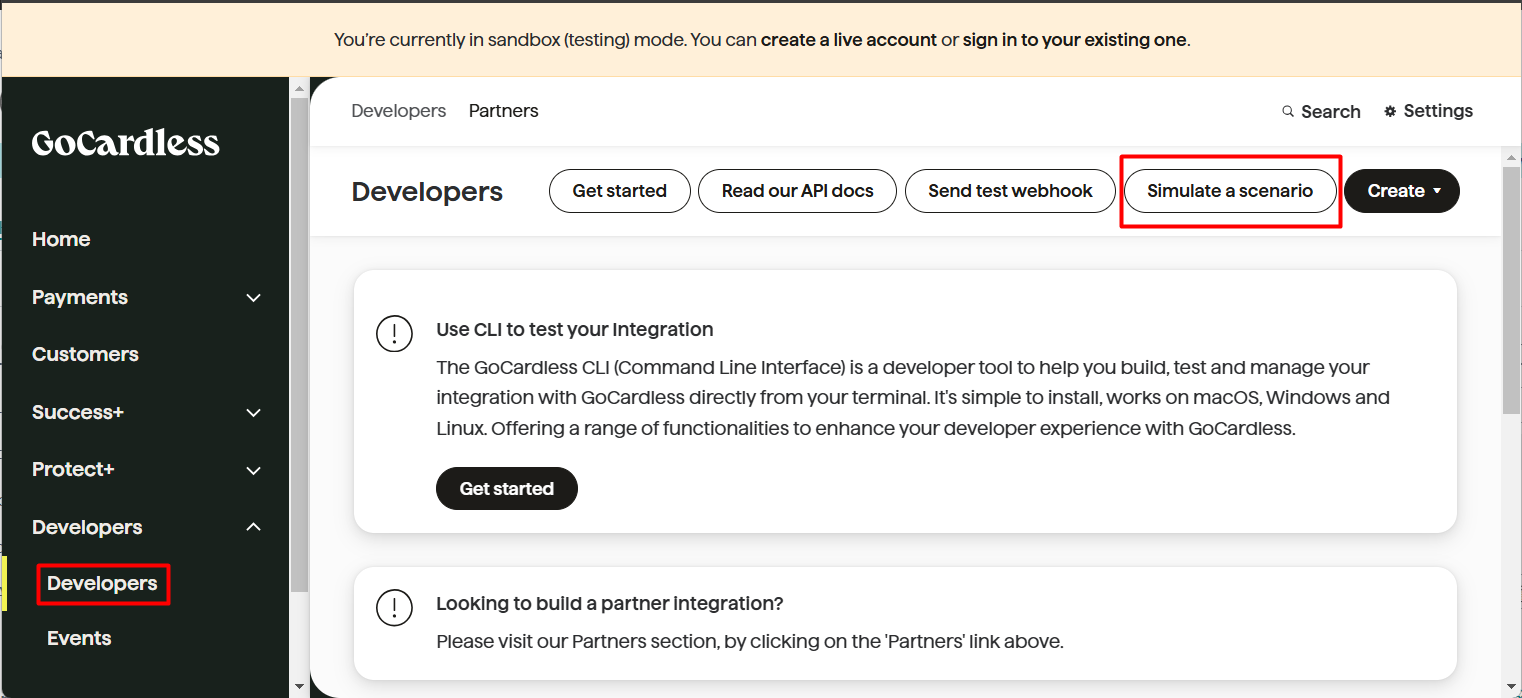Click the search magnifier icon
The width and height of the screenshot is (1522, 698).
click(1288, 111)
